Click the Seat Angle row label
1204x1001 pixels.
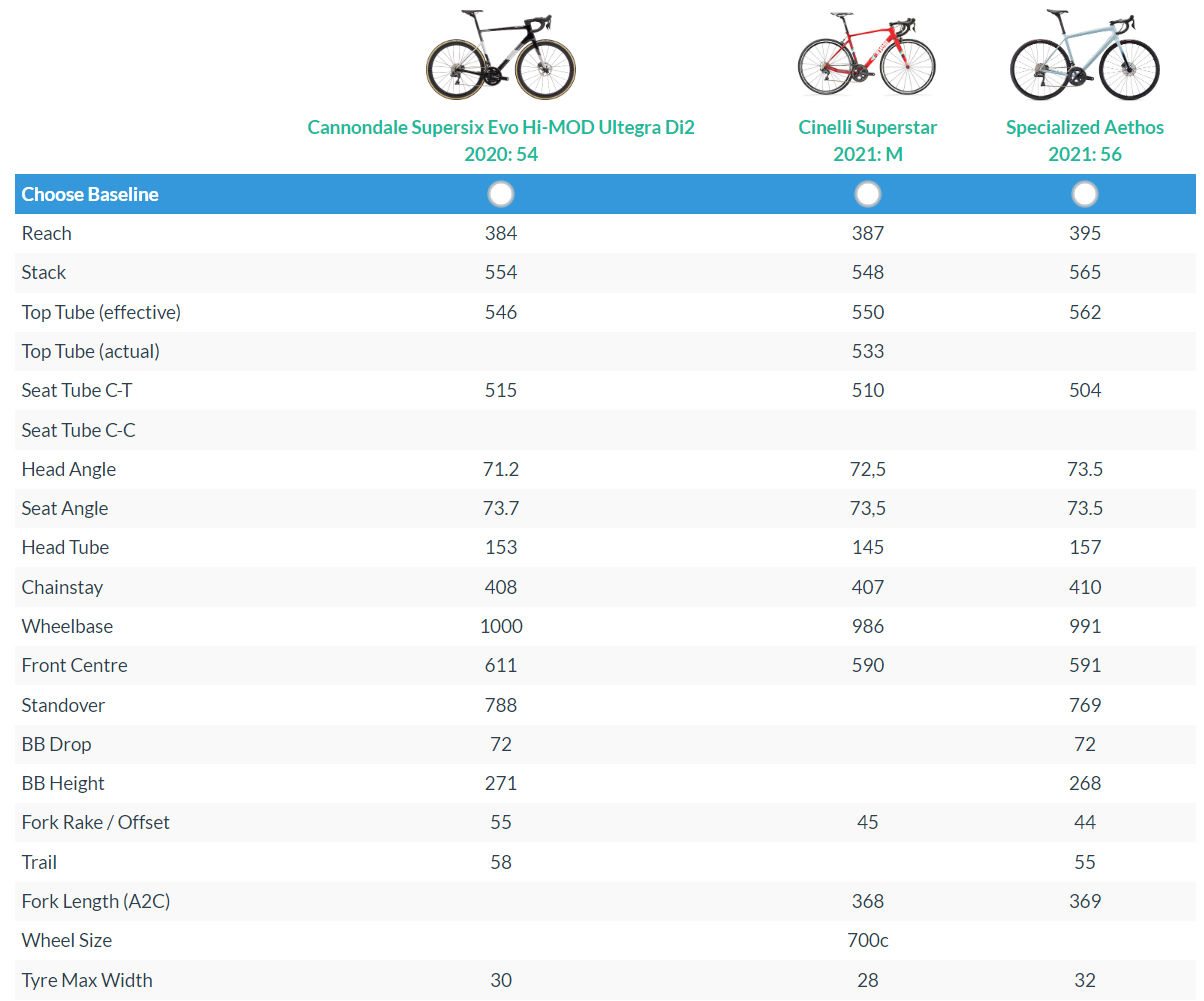(x=65, y=508)
